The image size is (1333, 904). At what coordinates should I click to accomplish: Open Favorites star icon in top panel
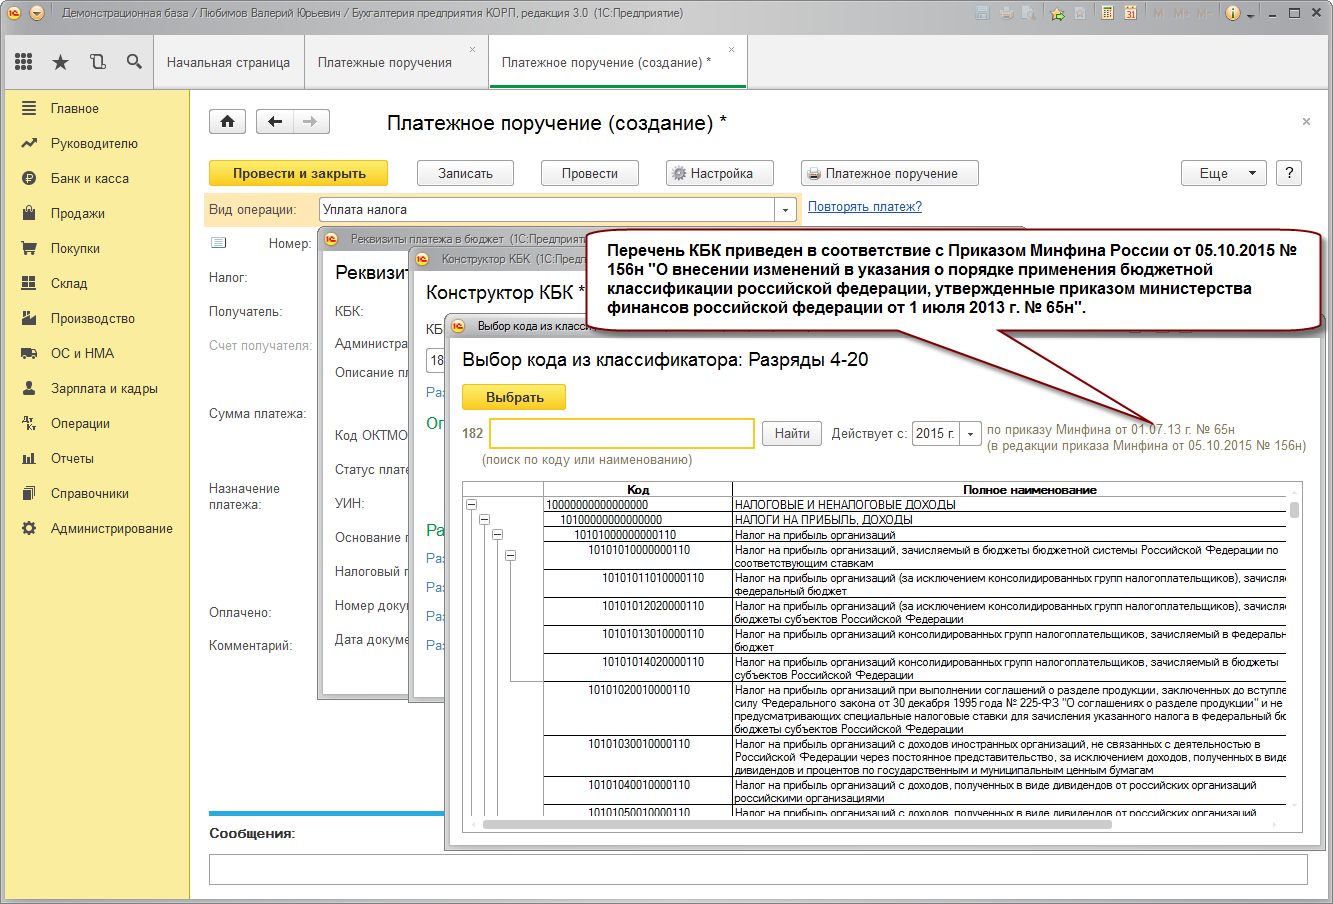point(60,62)
